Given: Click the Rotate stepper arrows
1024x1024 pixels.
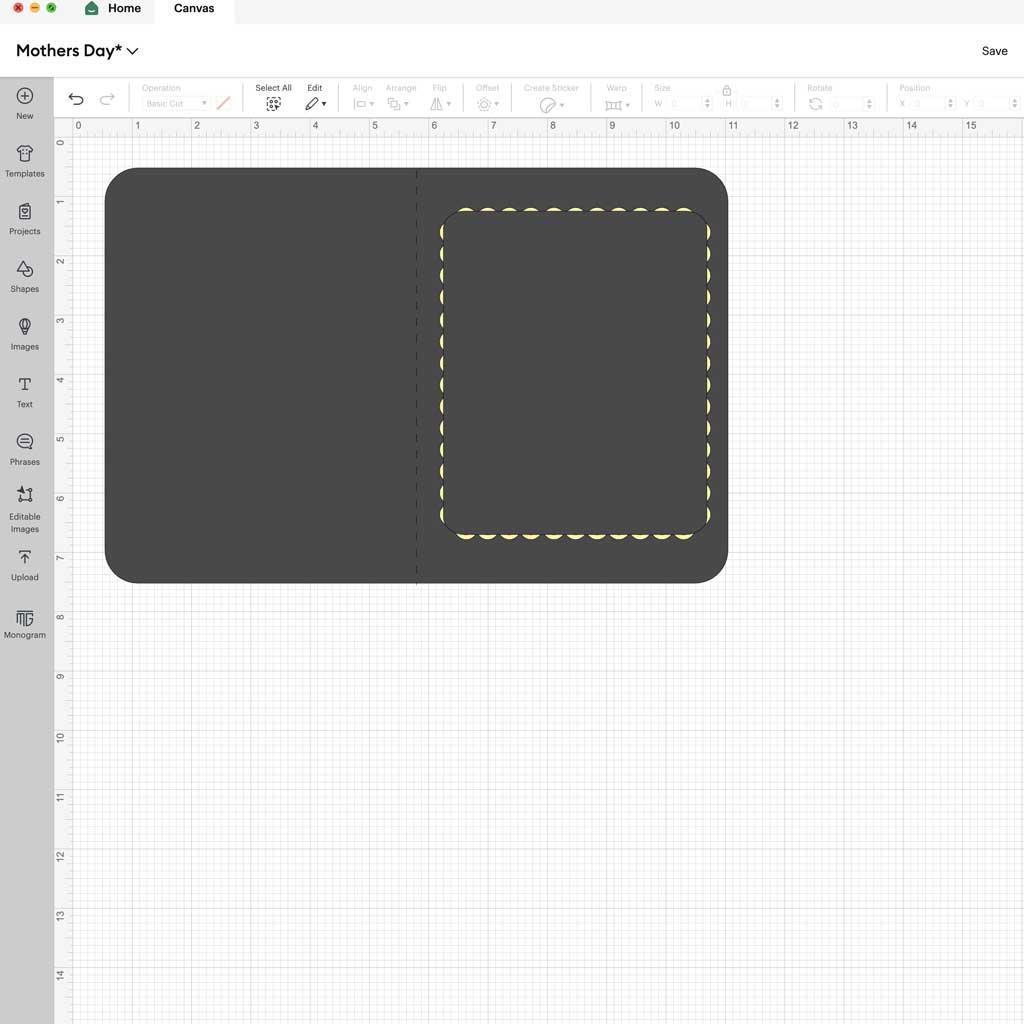Looking at the screenshot, I should coord(869,103).
